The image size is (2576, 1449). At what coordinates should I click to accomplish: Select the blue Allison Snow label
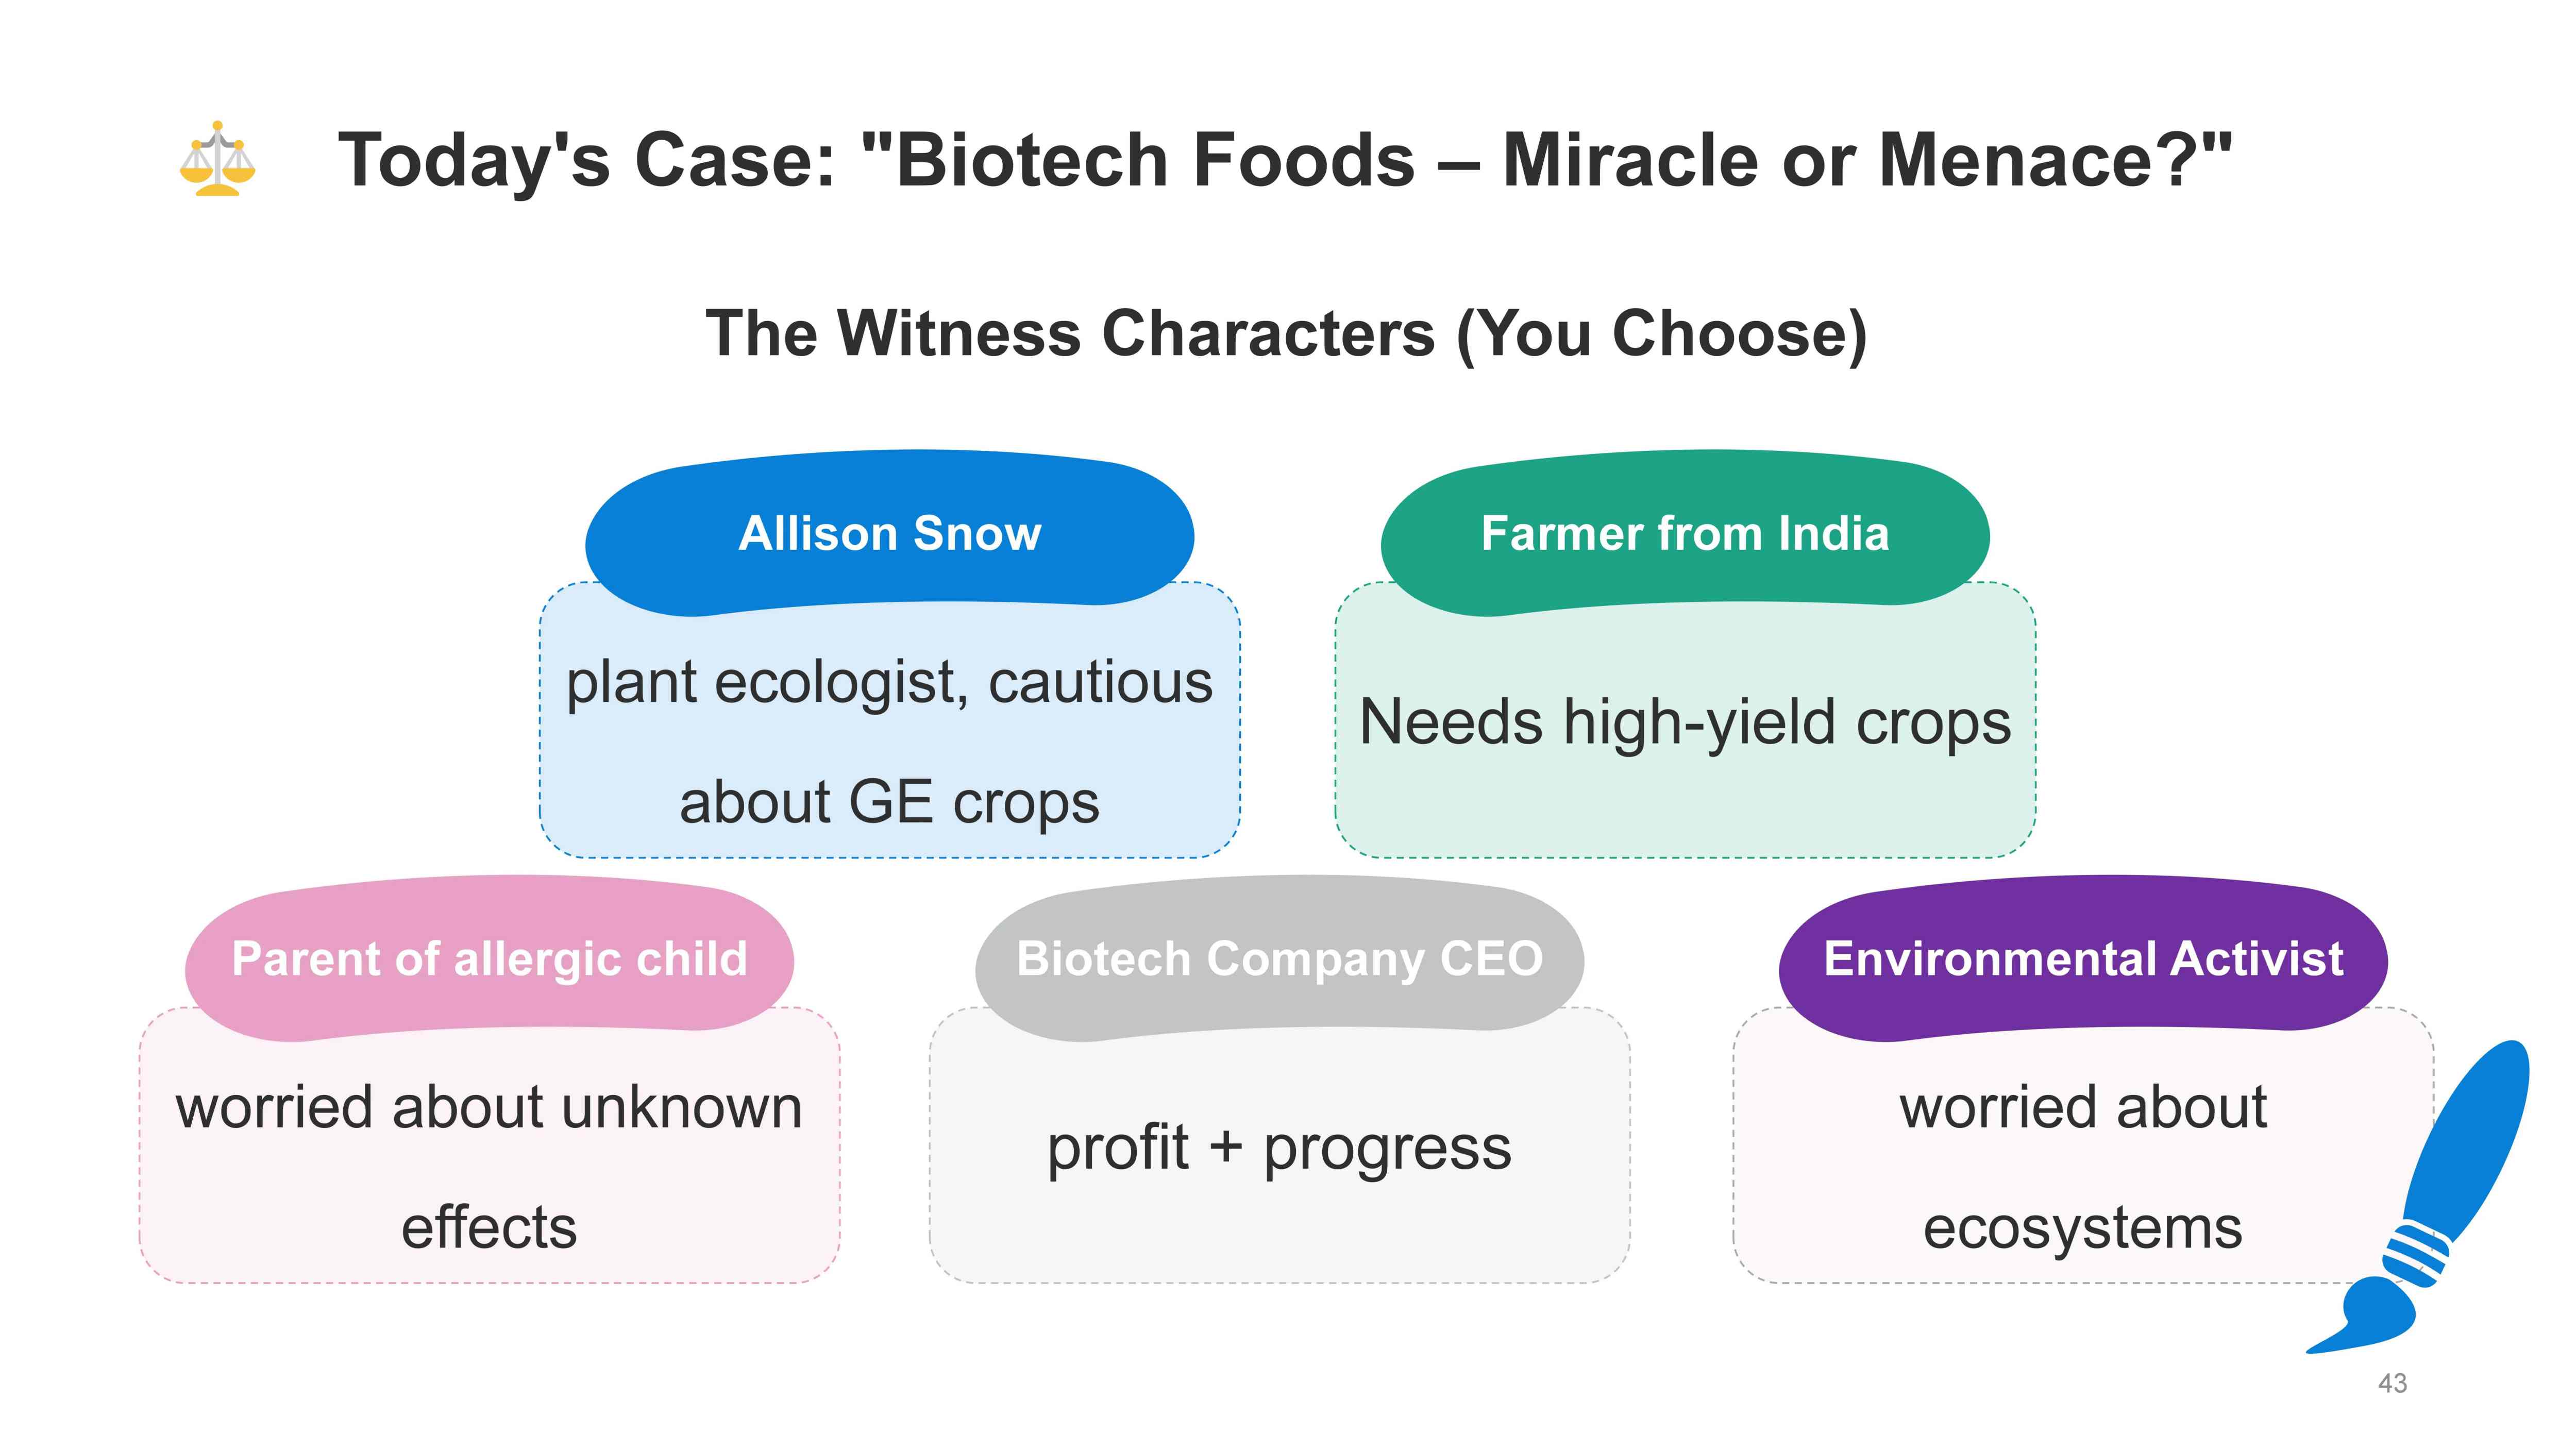[889, 533]
